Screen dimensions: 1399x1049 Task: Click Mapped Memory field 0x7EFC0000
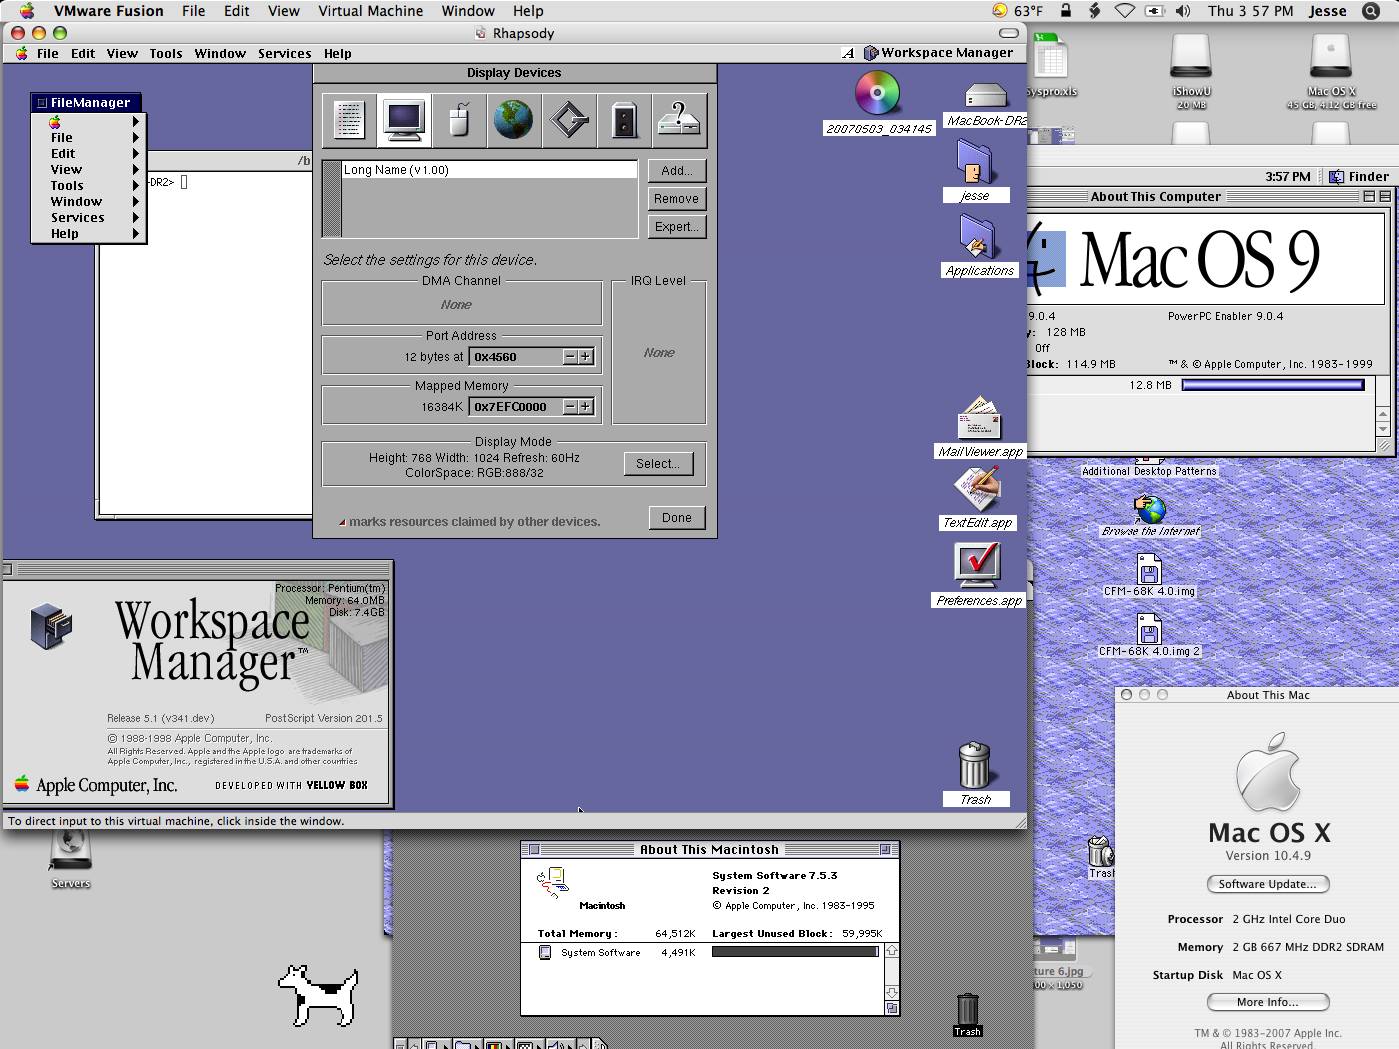pyautogui.click(x=514, y=407)
